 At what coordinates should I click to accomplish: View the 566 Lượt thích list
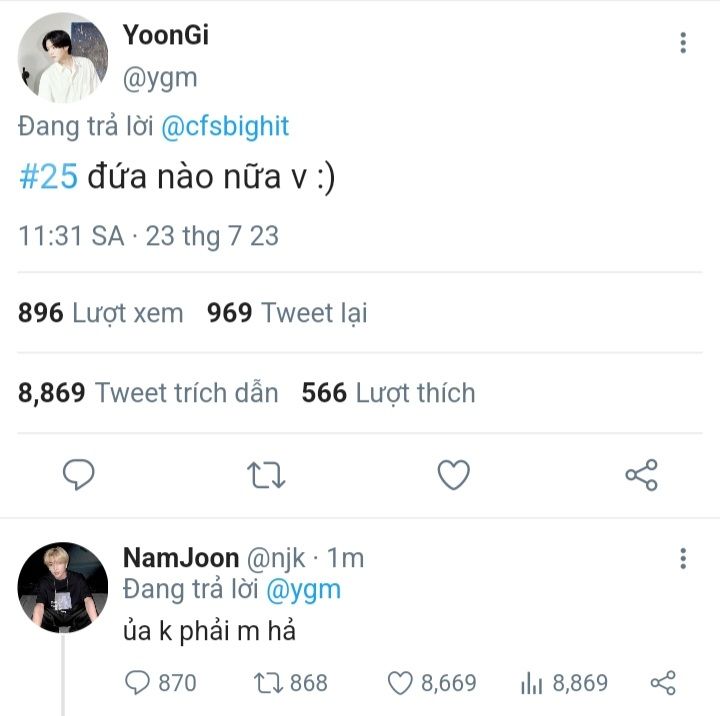(x=388, y=393)
